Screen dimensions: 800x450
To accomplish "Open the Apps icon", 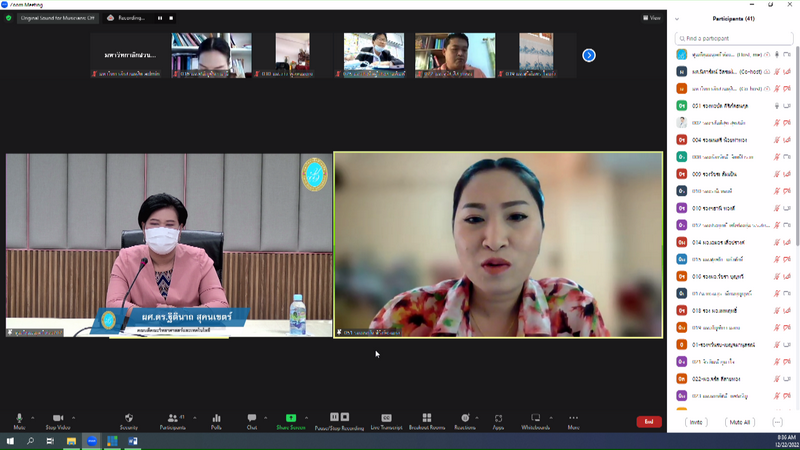I will click(498, 418).
